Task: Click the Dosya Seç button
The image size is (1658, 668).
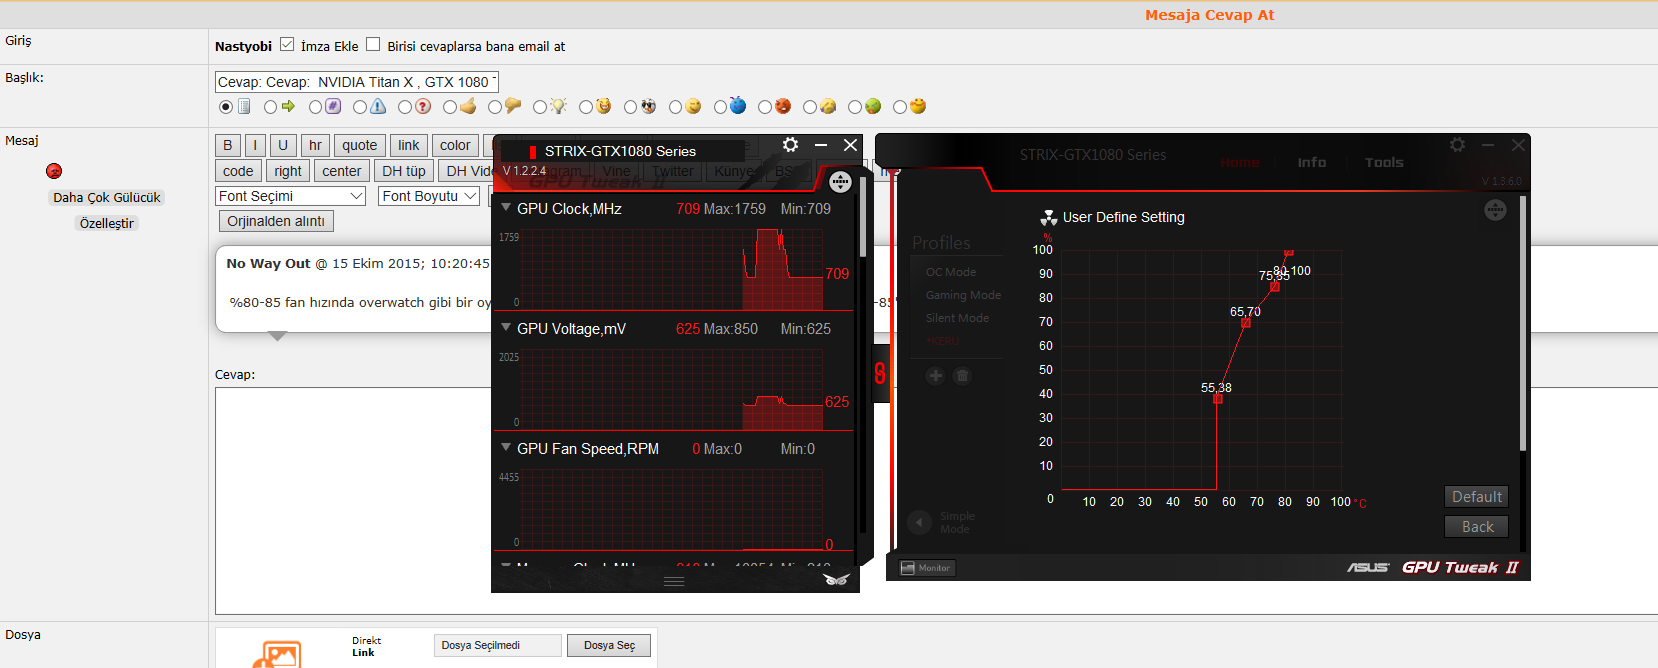Action: click(x=609, y=646)
